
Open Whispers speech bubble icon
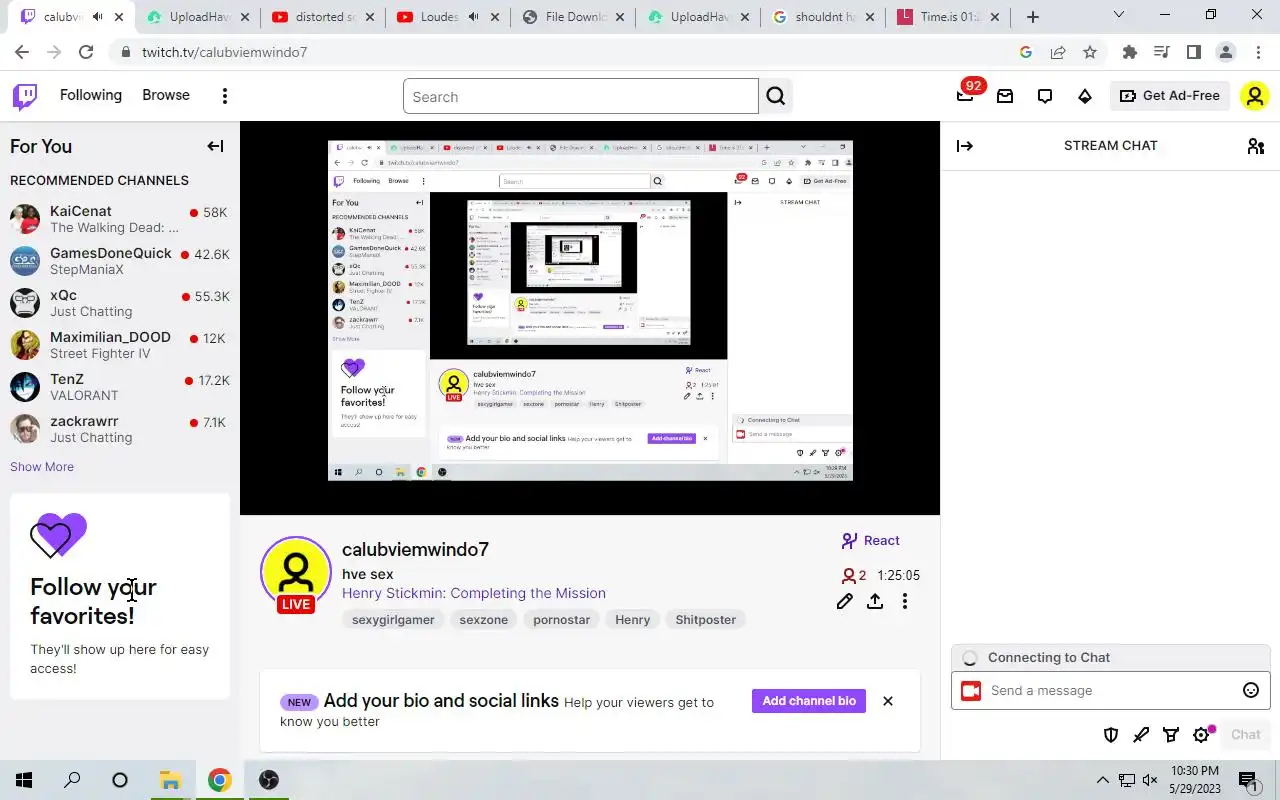[1045, 96]
